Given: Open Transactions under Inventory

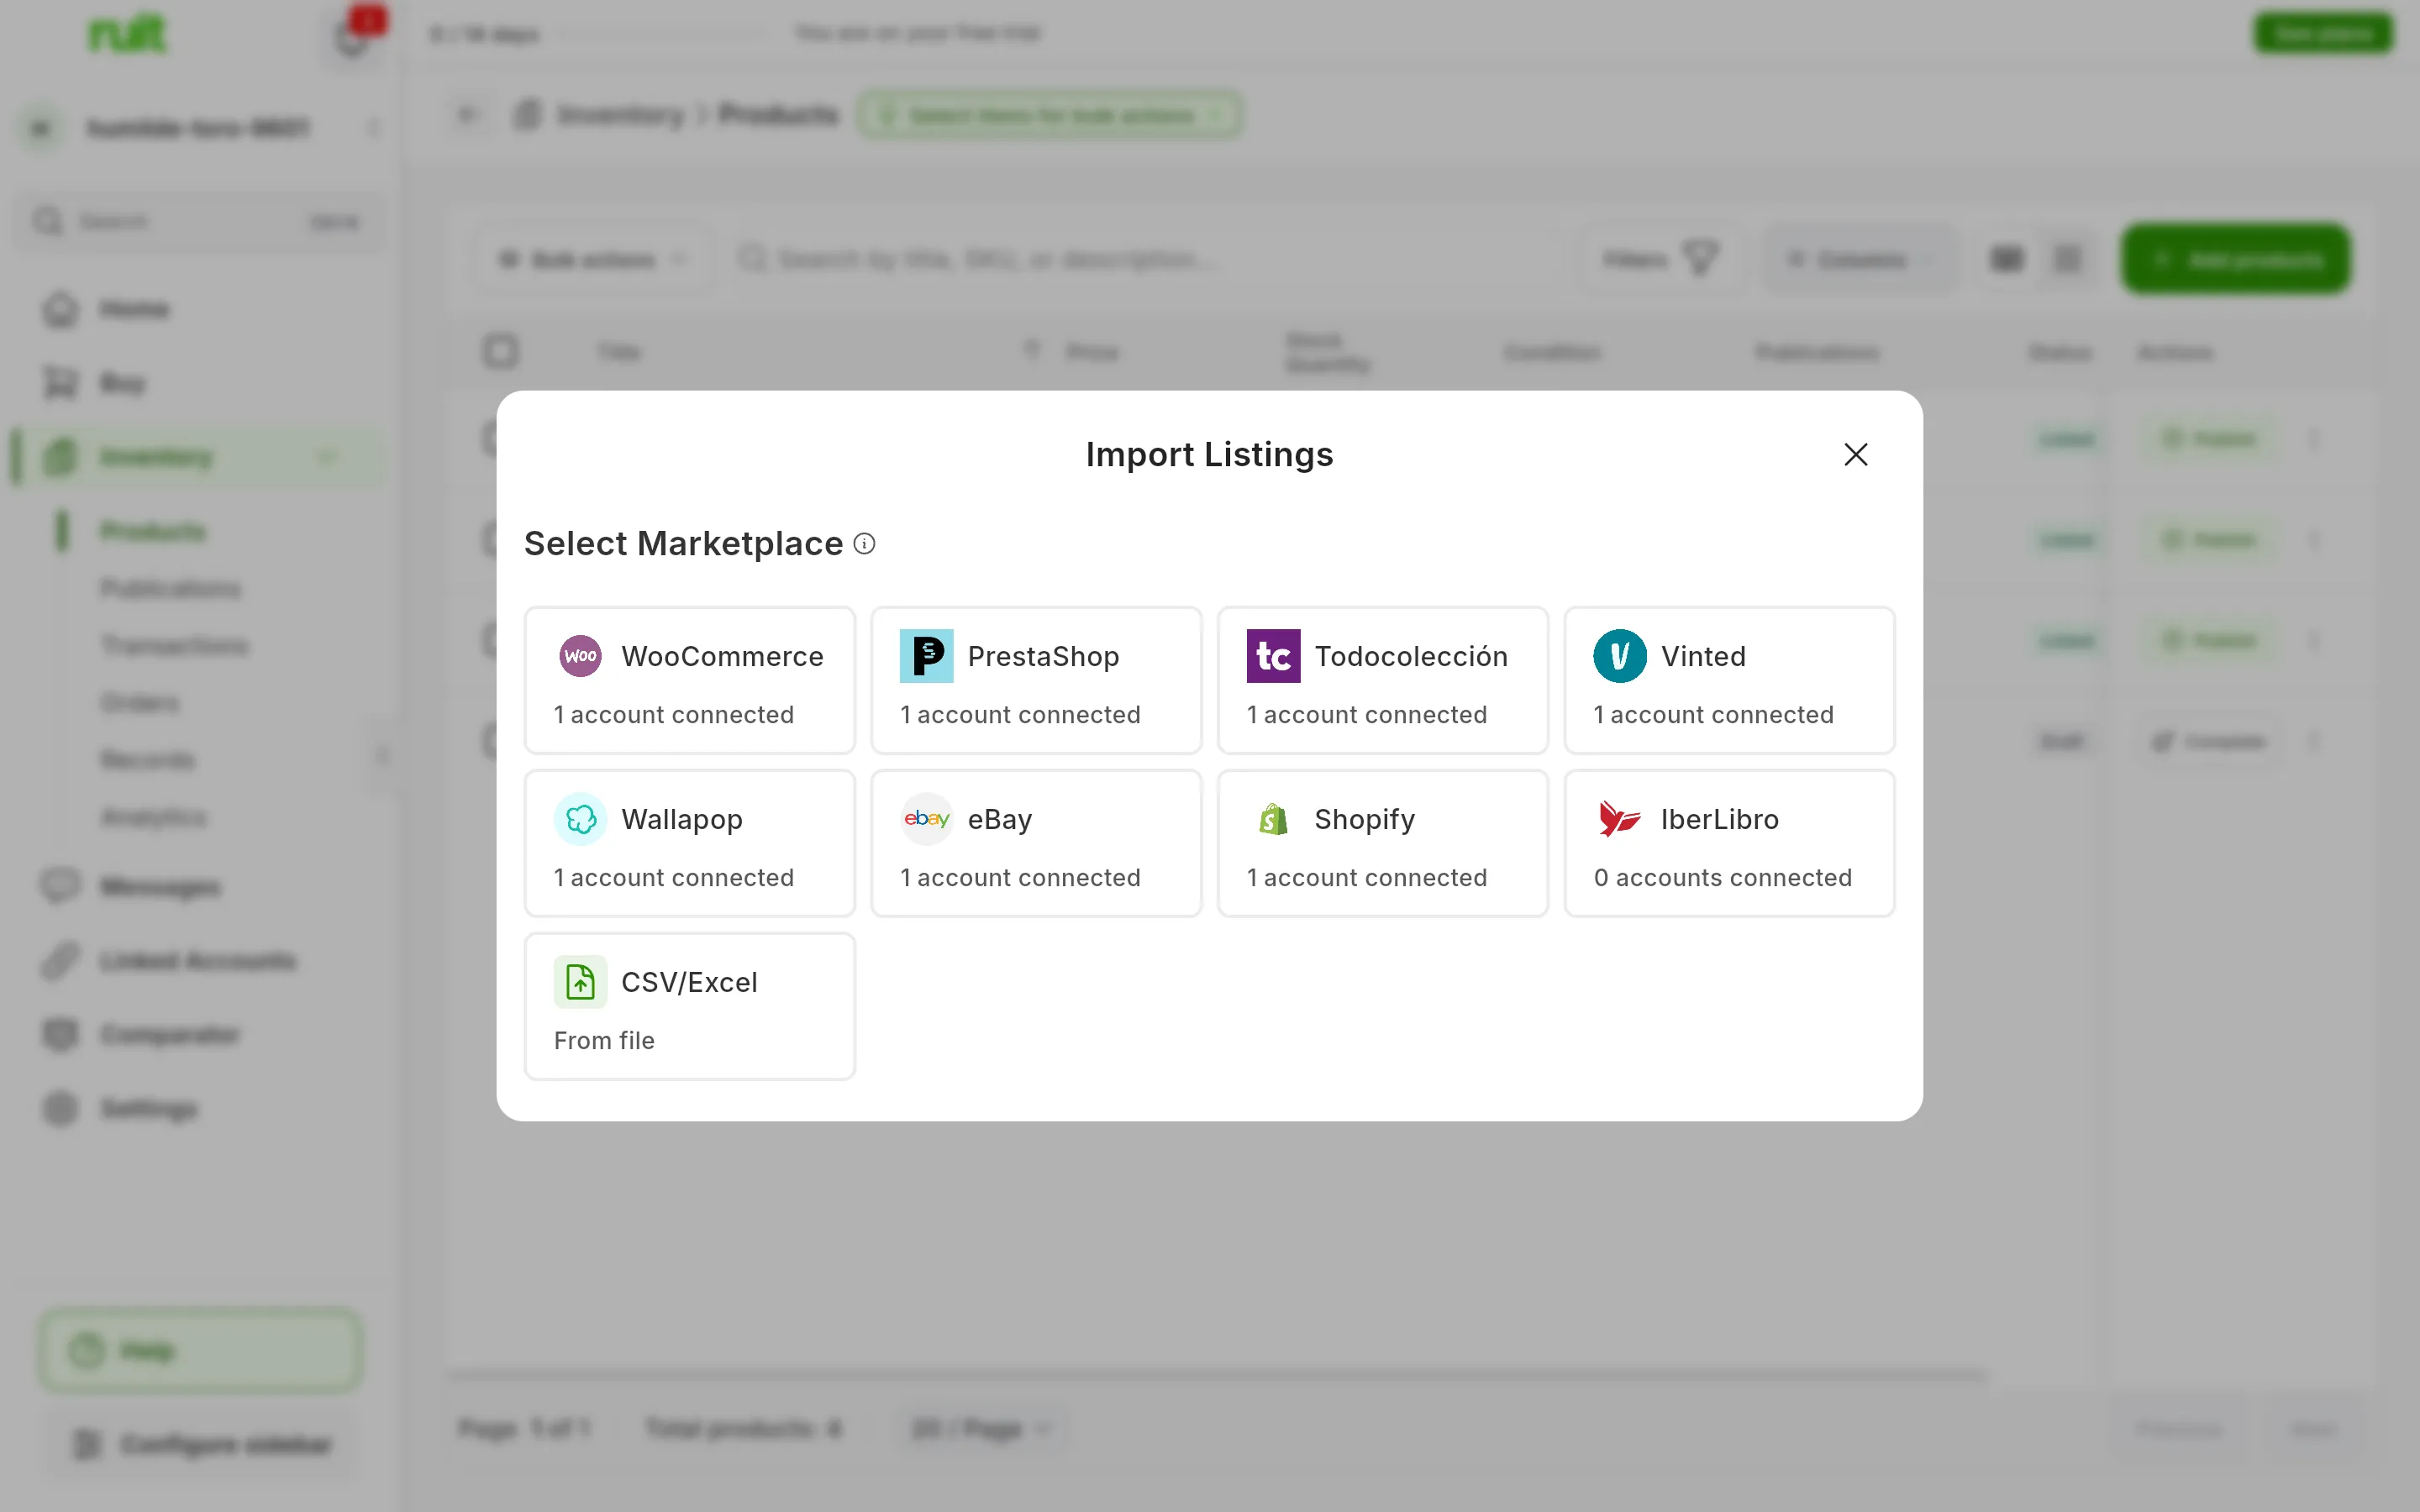Looking at the screenshot, I should pyautogui.click(x=174, y=645).
